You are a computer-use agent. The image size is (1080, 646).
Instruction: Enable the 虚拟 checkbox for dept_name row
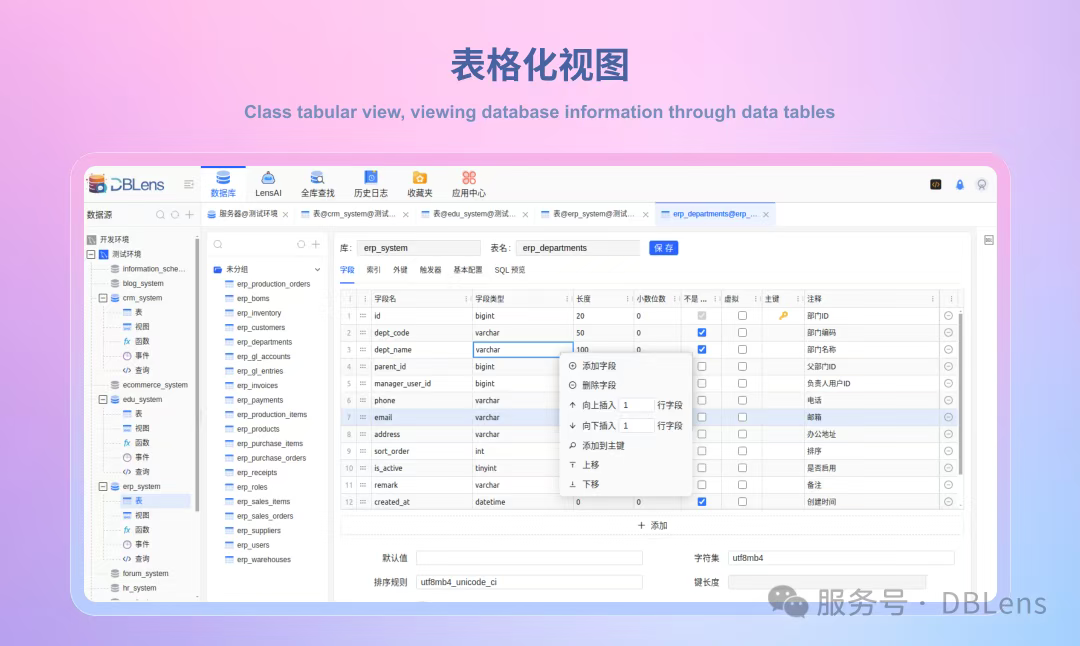743,348
